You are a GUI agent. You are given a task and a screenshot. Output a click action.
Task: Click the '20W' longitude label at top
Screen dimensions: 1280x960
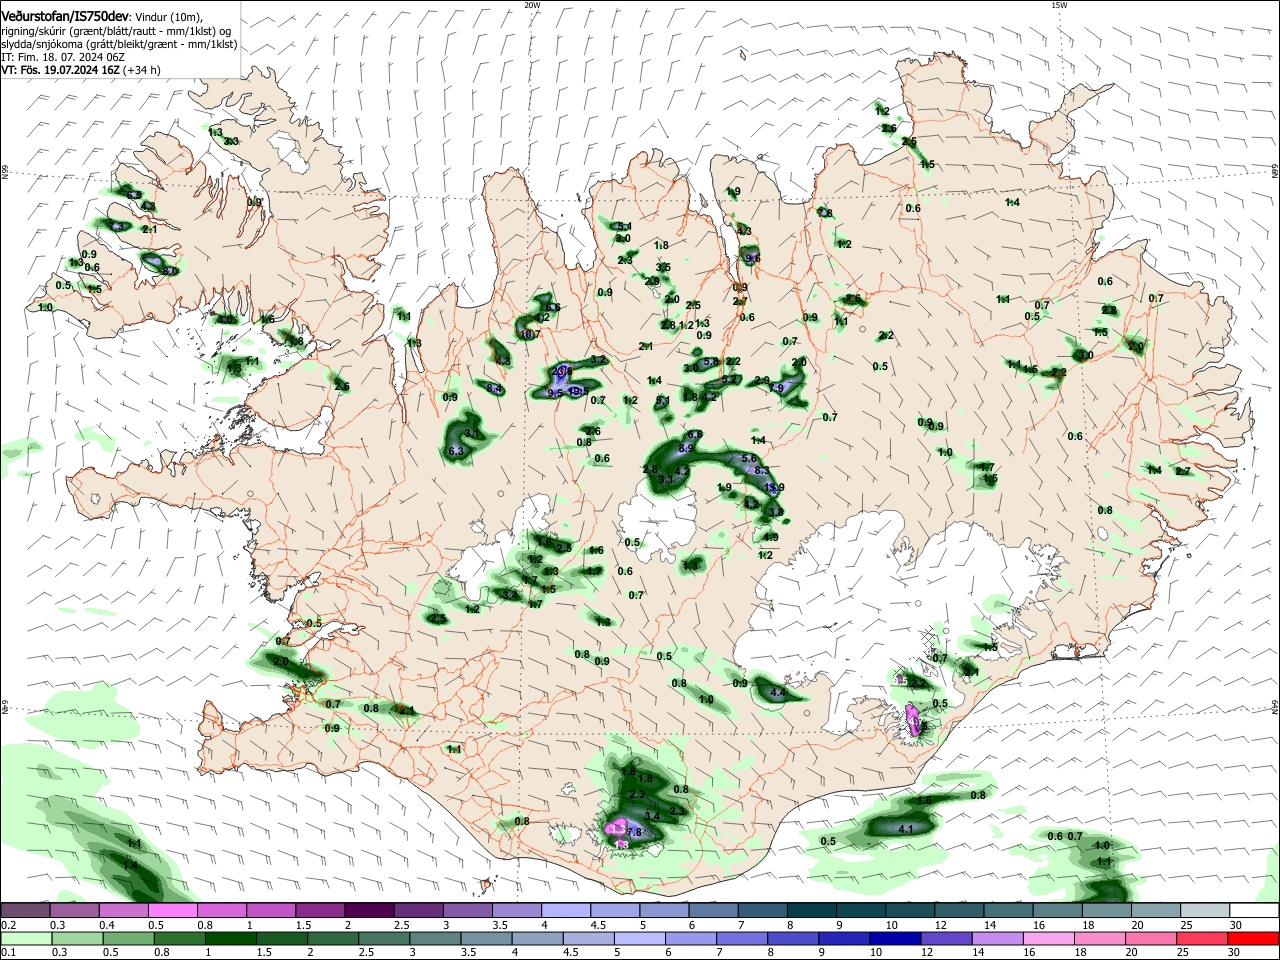(532, 5)
